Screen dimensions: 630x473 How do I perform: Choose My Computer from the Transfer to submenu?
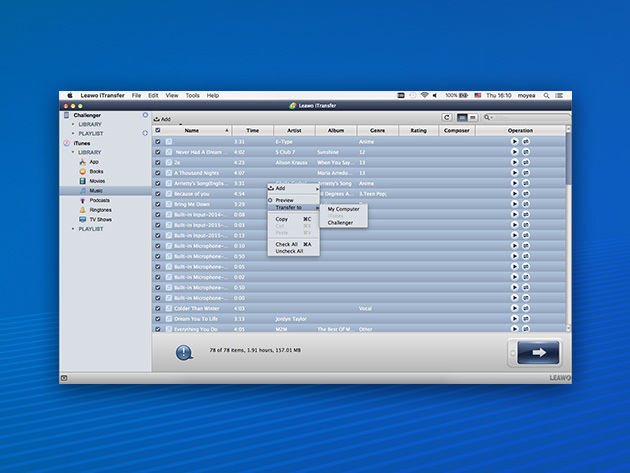click(x=343, y=209)
